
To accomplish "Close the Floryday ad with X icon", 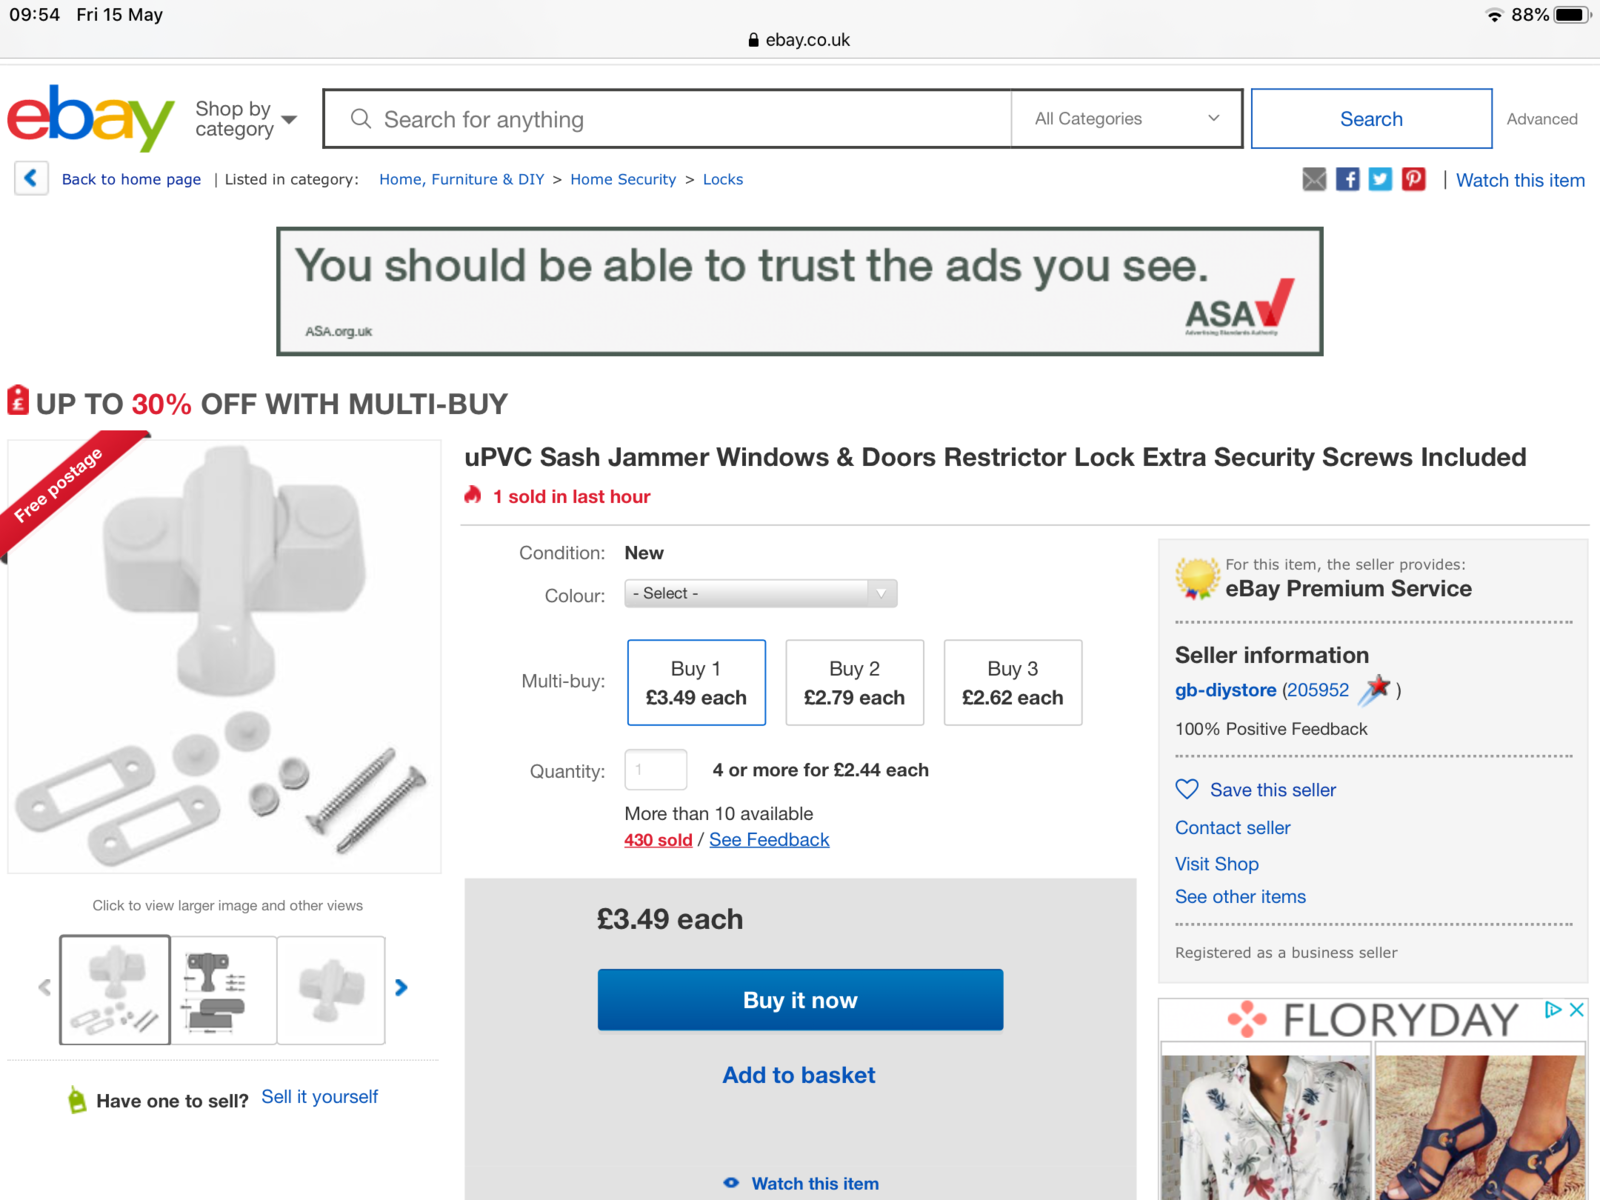I will pyautogui.click(x=1577, y=1010).
